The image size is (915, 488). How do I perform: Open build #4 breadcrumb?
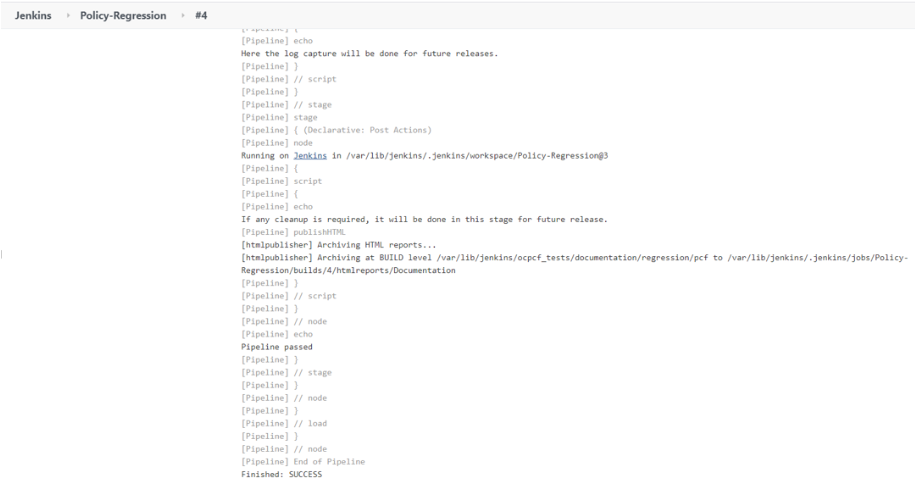pyautogui.click(x=201, y=16)
